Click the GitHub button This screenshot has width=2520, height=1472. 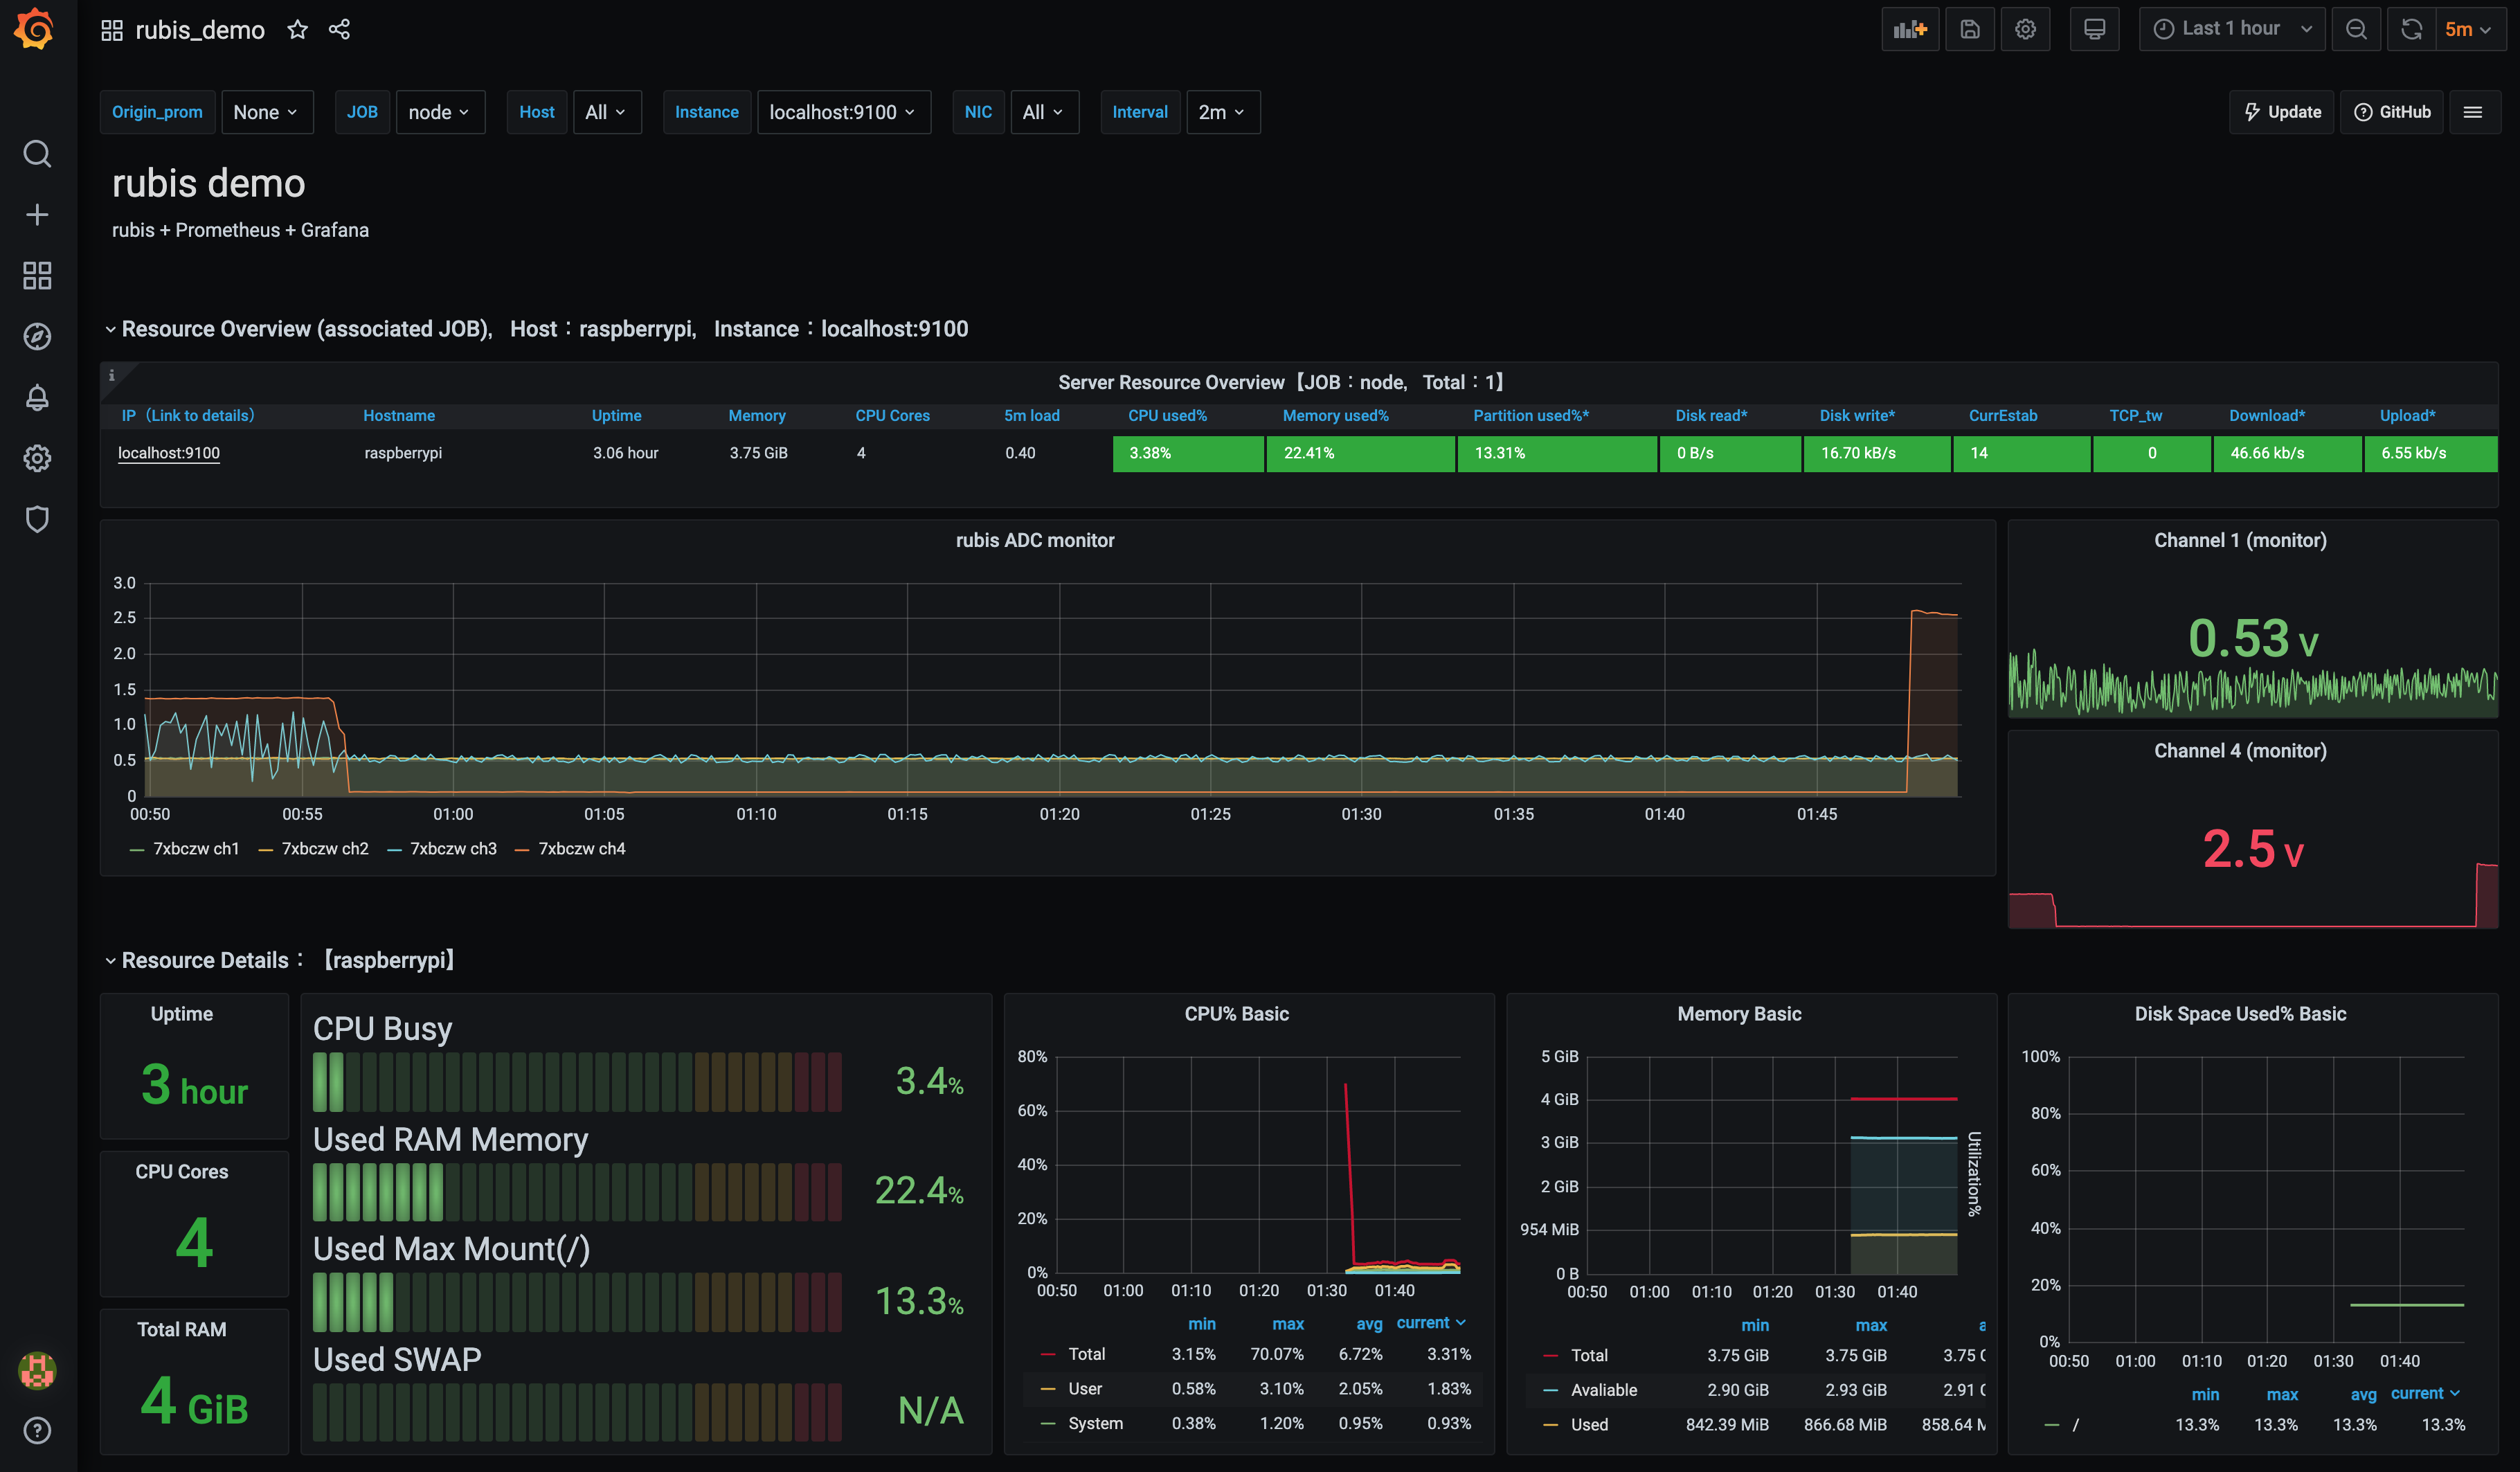coord(2392,112)
